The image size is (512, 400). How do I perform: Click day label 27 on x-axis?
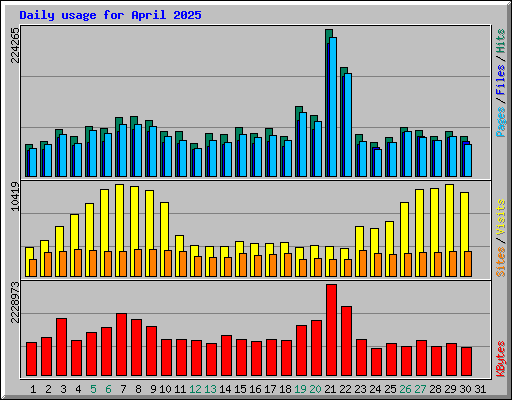[x=420, y=389]
